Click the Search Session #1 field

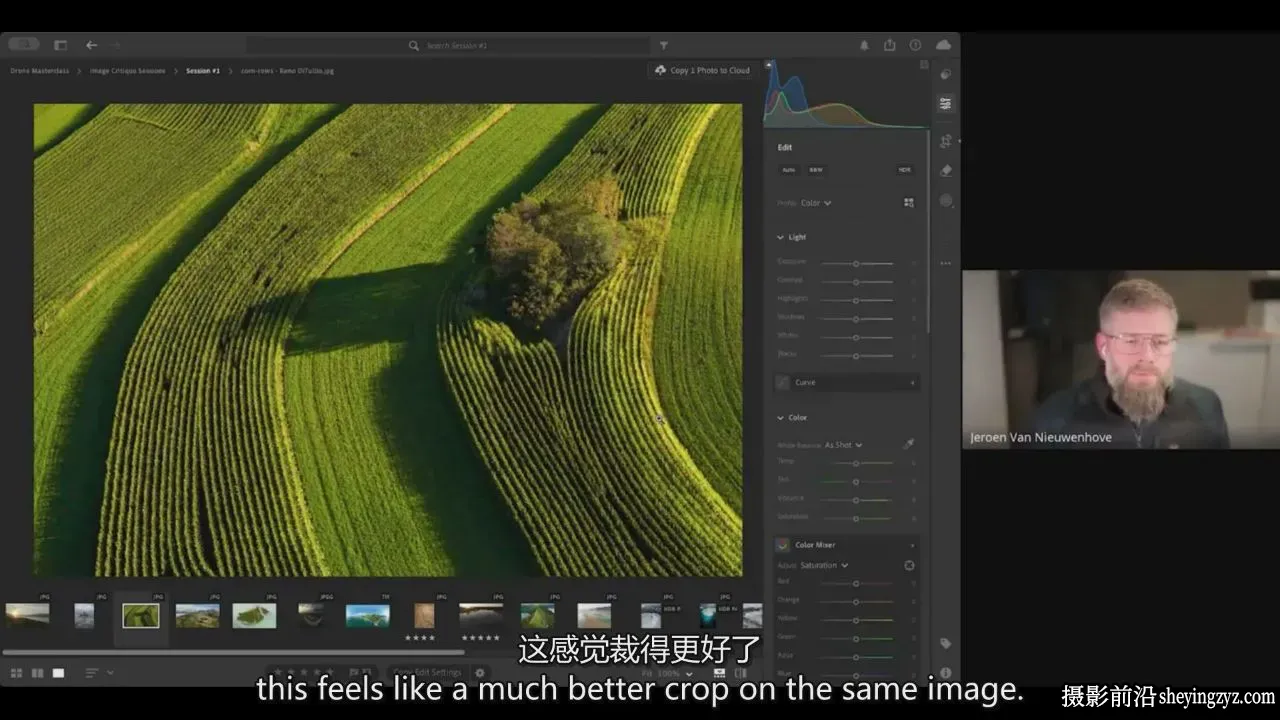[449, 45]
